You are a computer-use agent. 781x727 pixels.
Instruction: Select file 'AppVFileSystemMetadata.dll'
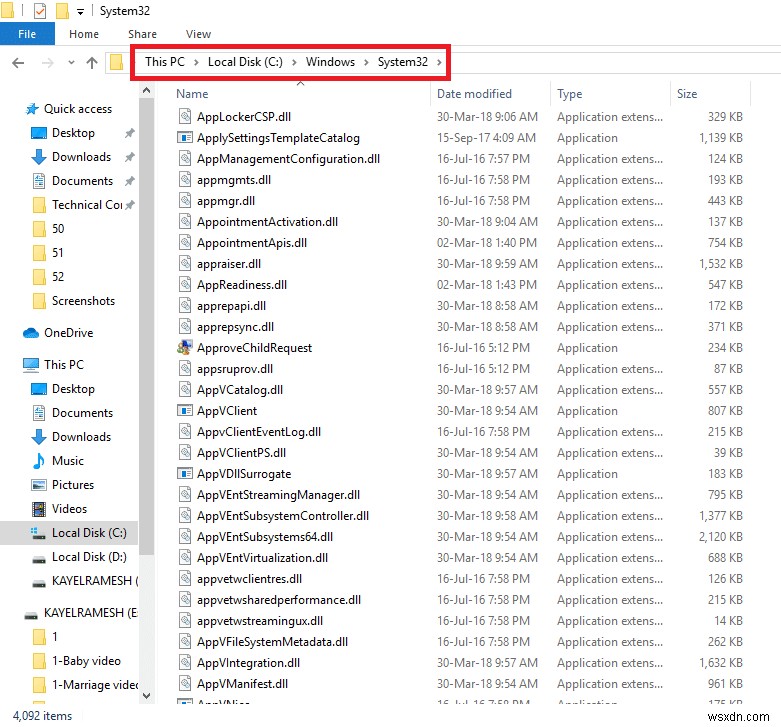[x=272, y=642]
